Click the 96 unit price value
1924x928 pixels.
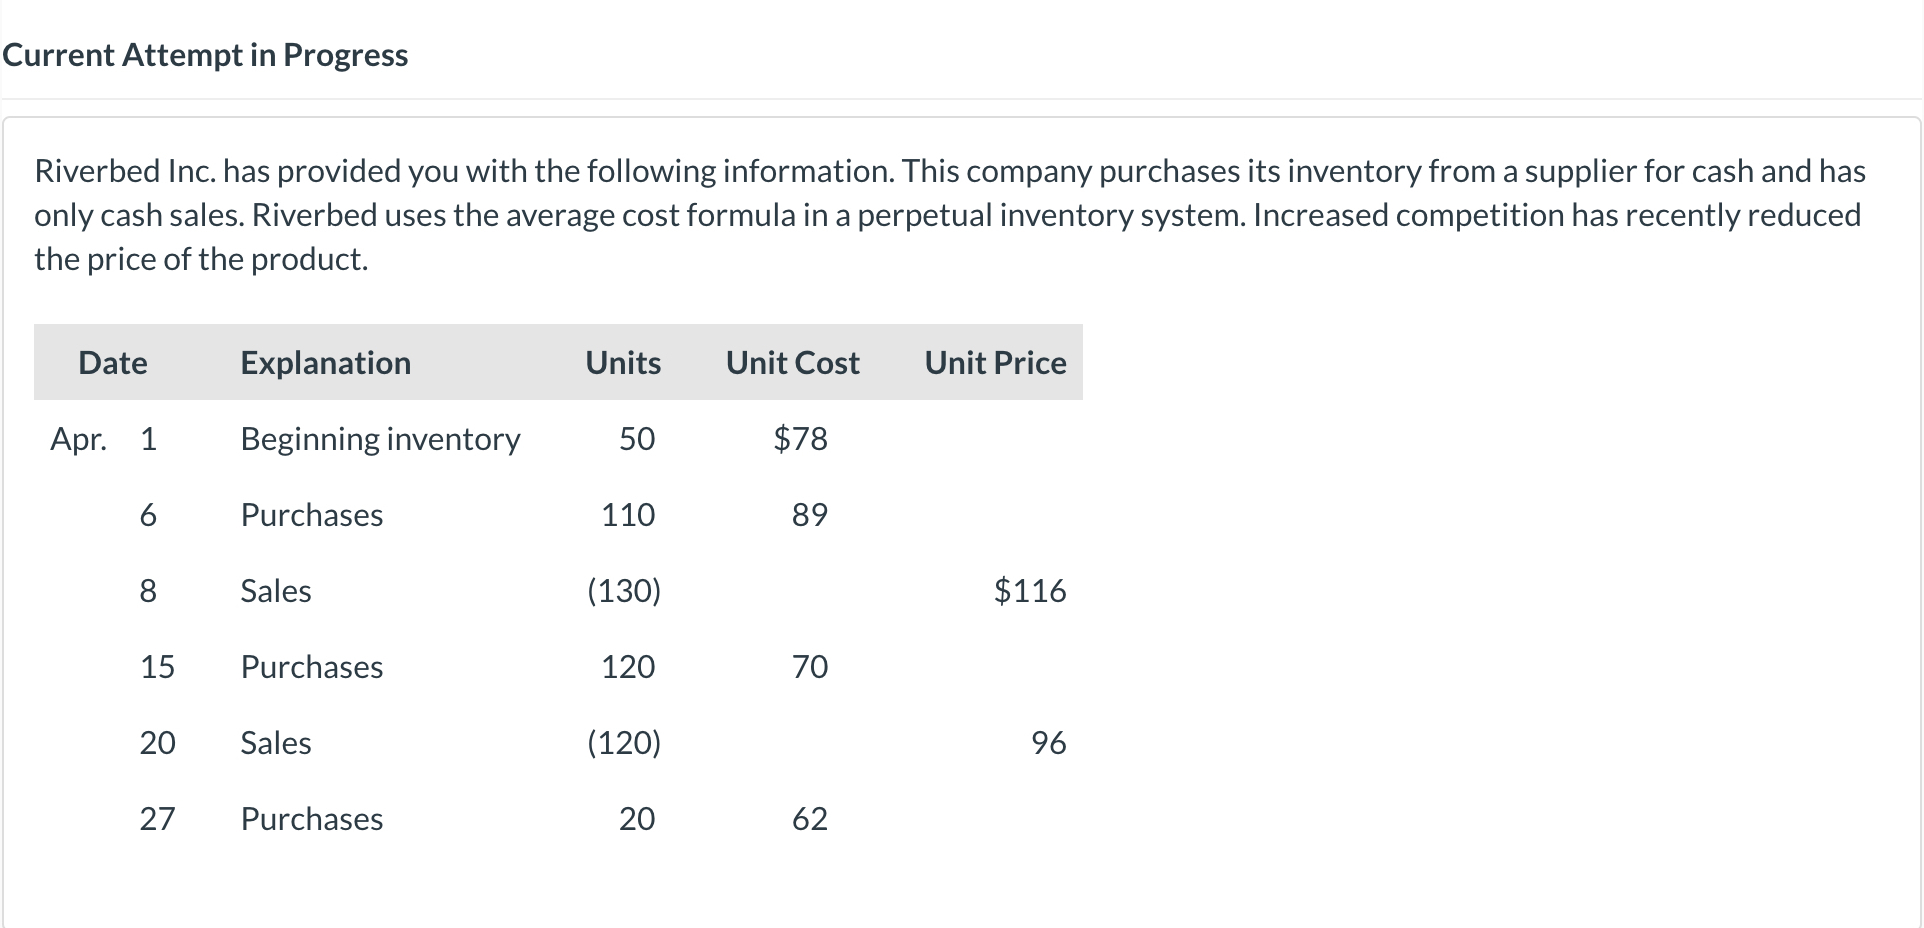point(1048,743)
